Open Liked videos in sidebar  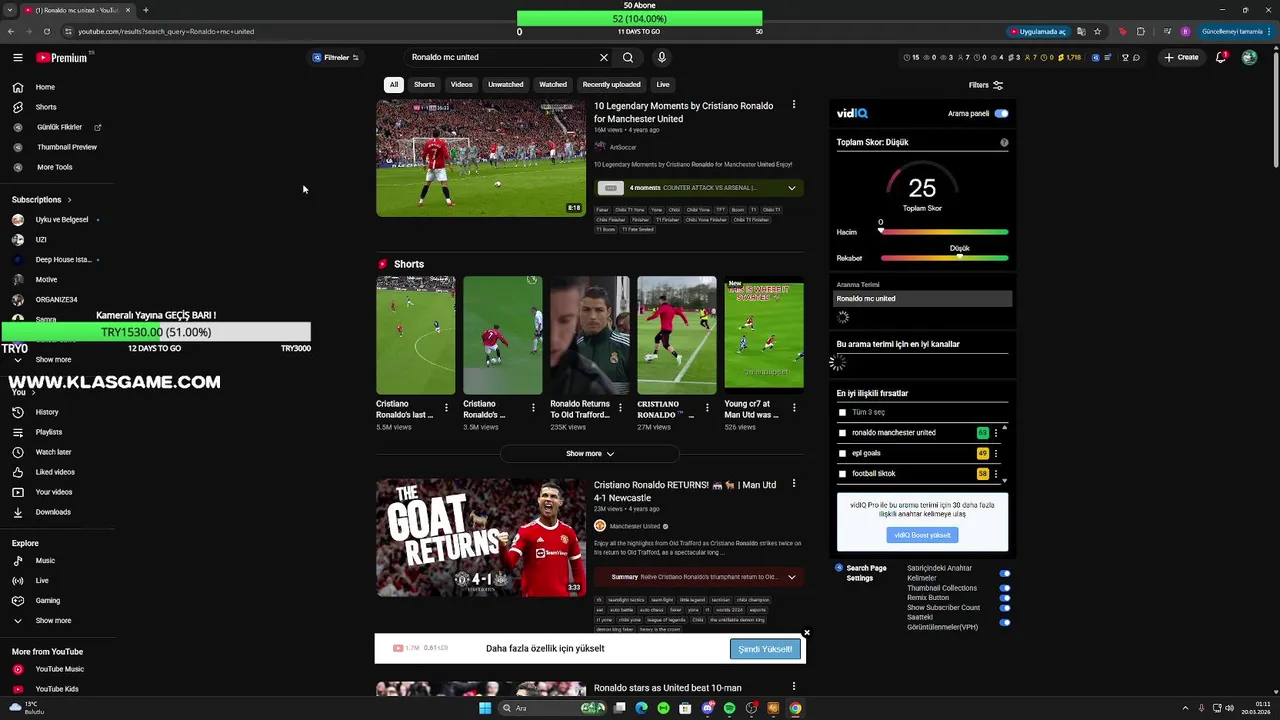(x=55, y=472)
